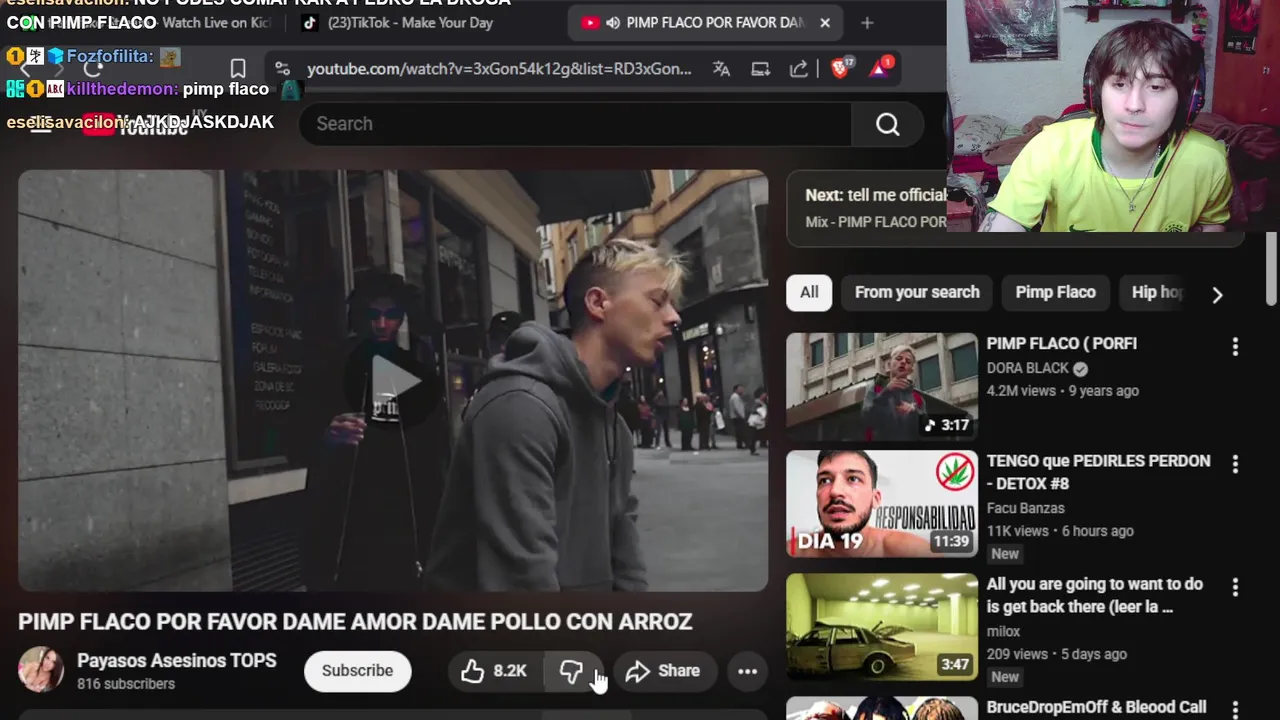Click 4.2M views 9 years ago text
Screen dimensions: 1280x720
tap(1063, 391)
